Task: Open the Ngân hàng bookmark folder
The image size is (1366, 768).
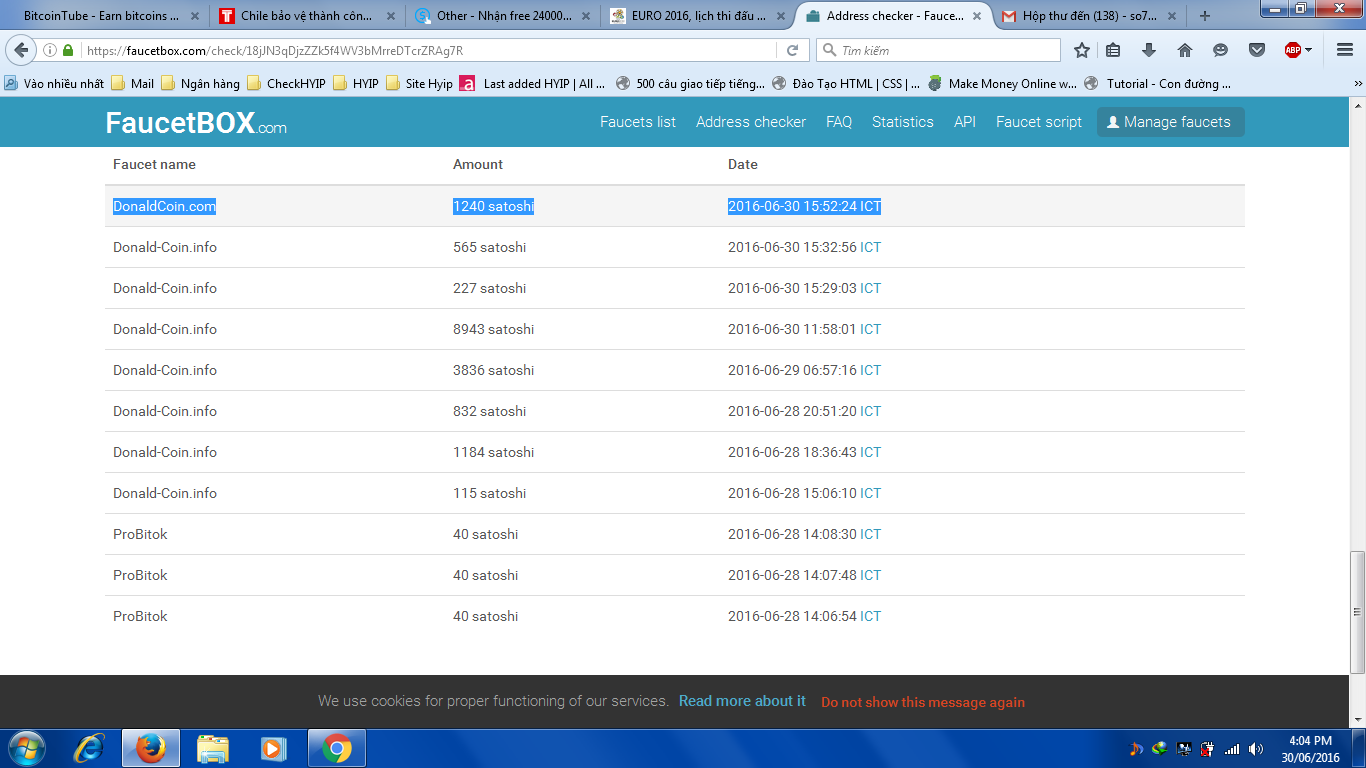Action: click(x=200, y=84)
